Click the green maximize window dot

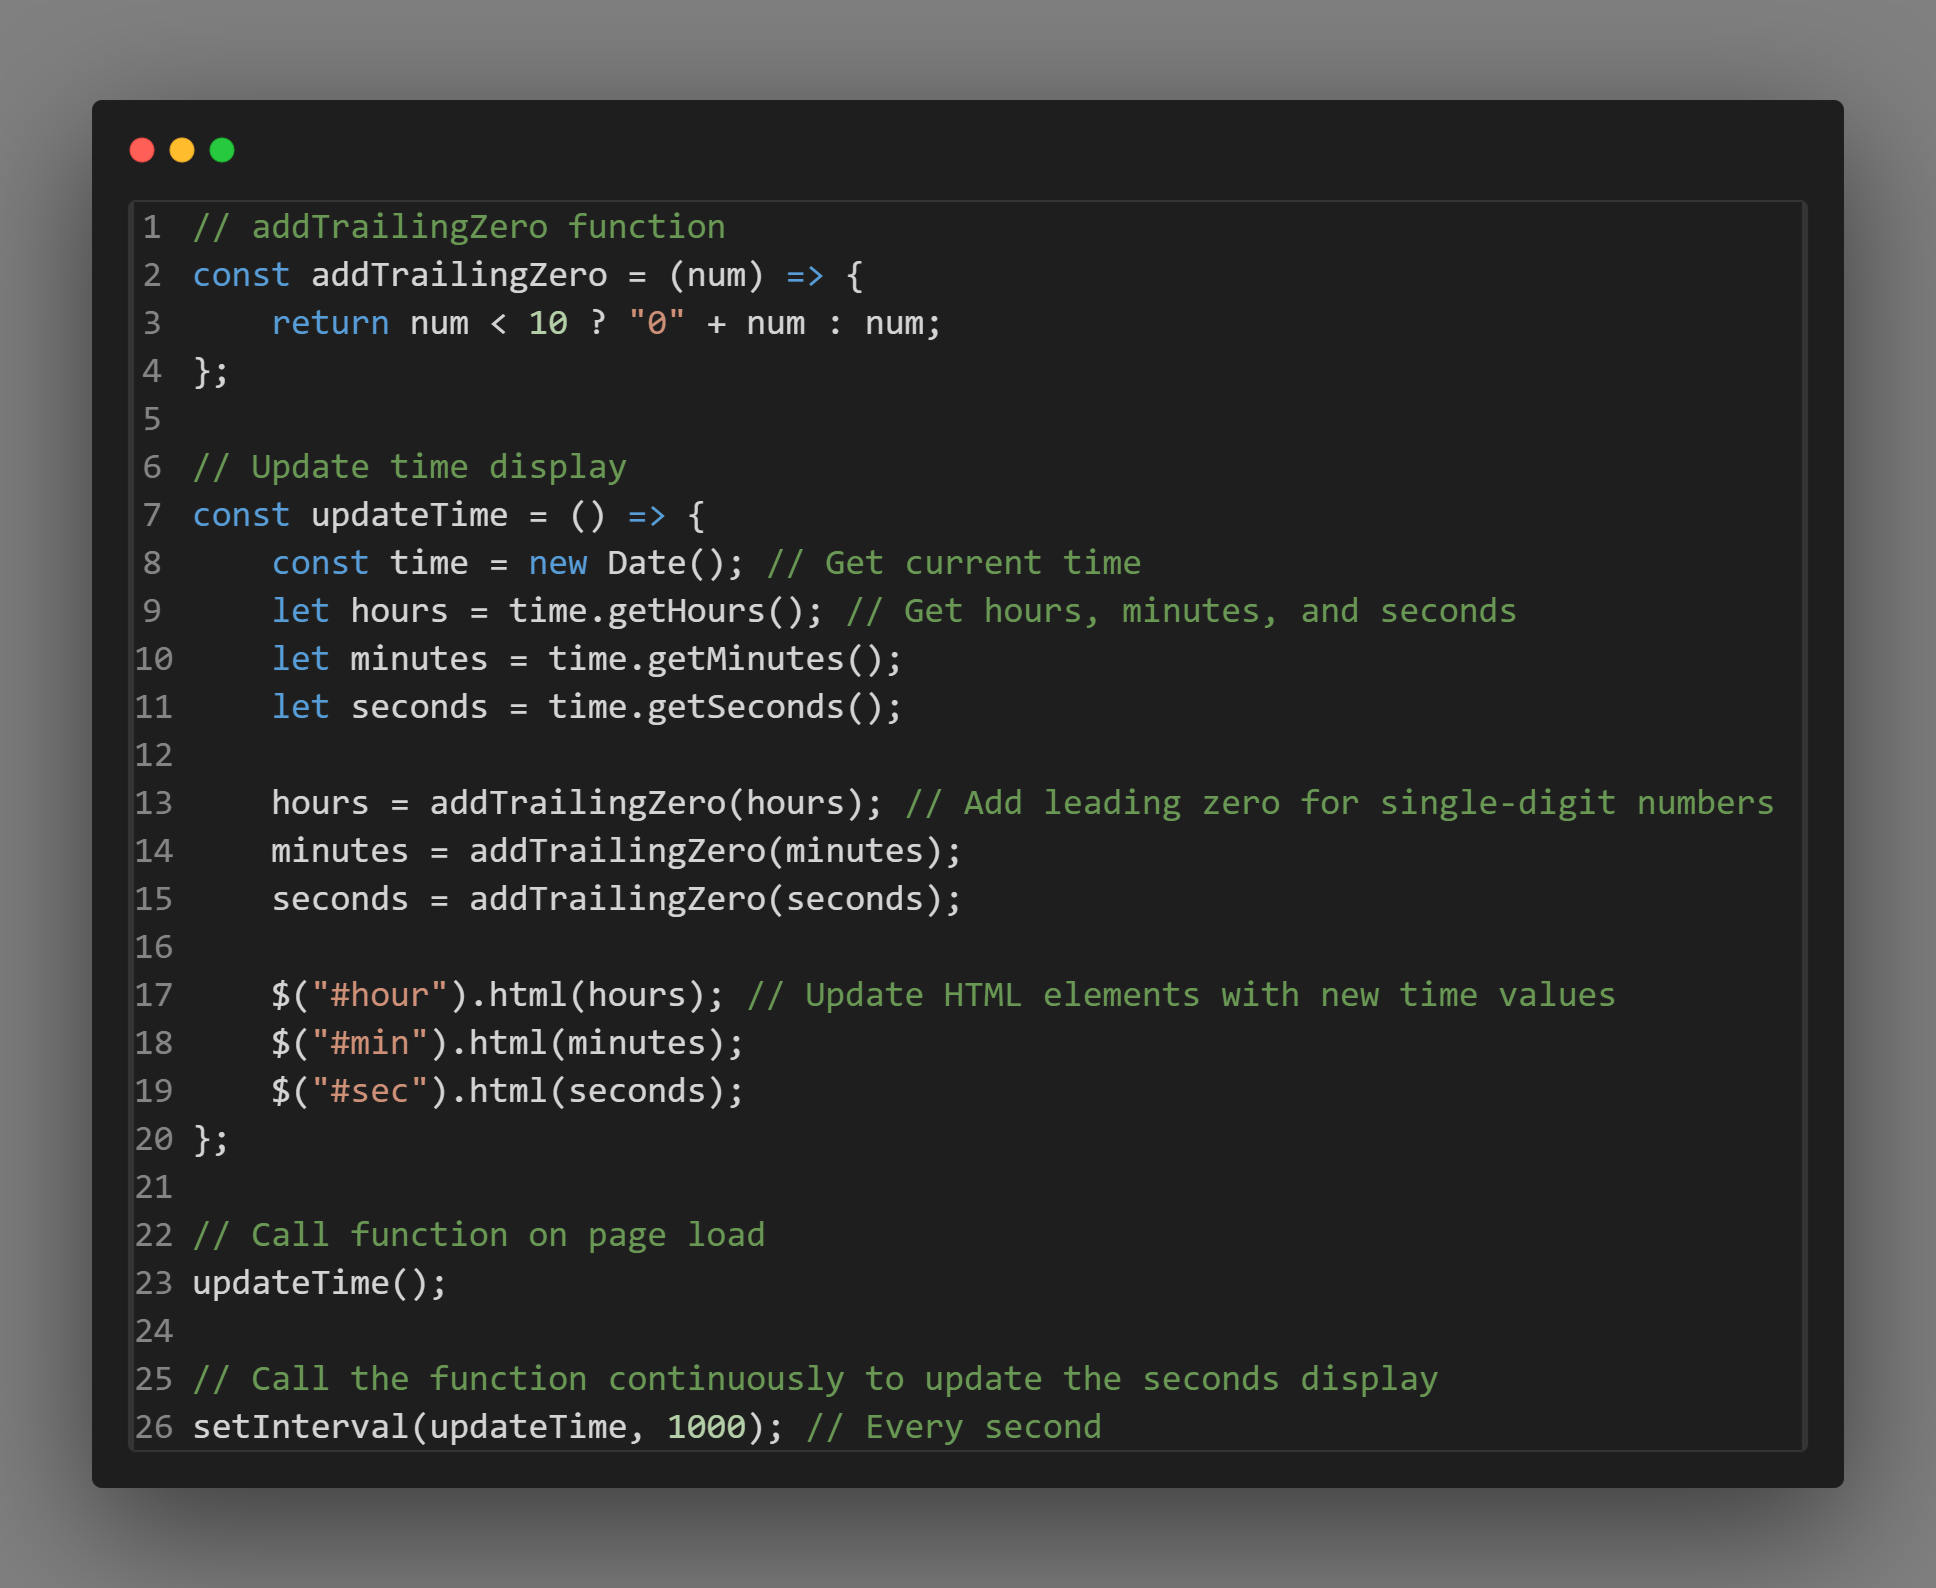pyautogui.click(x=222, y=150)
